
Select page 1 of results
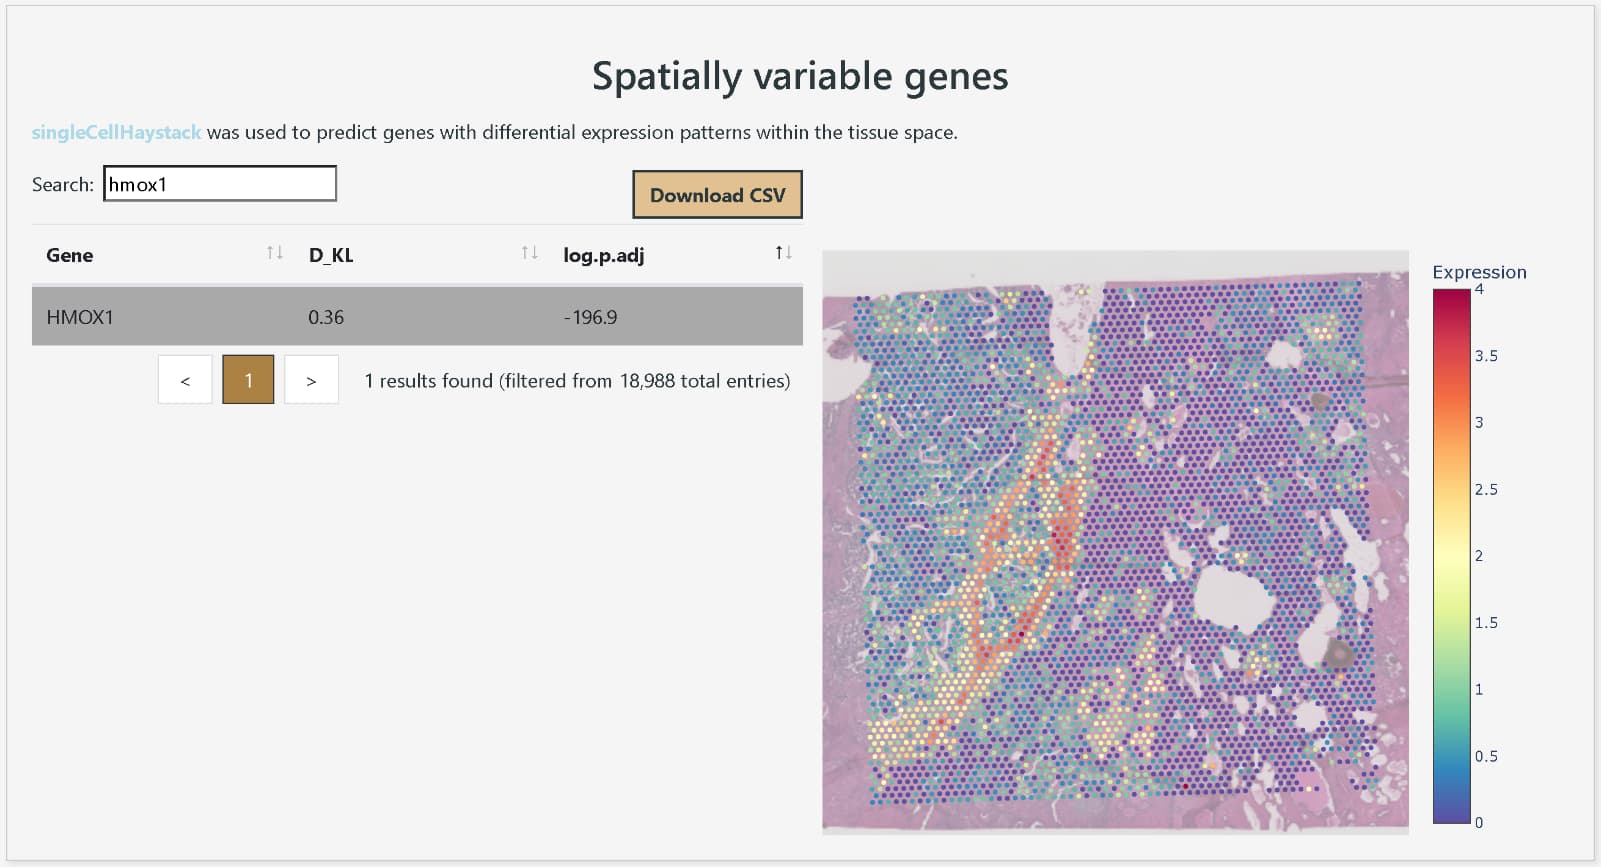(248, 380)
